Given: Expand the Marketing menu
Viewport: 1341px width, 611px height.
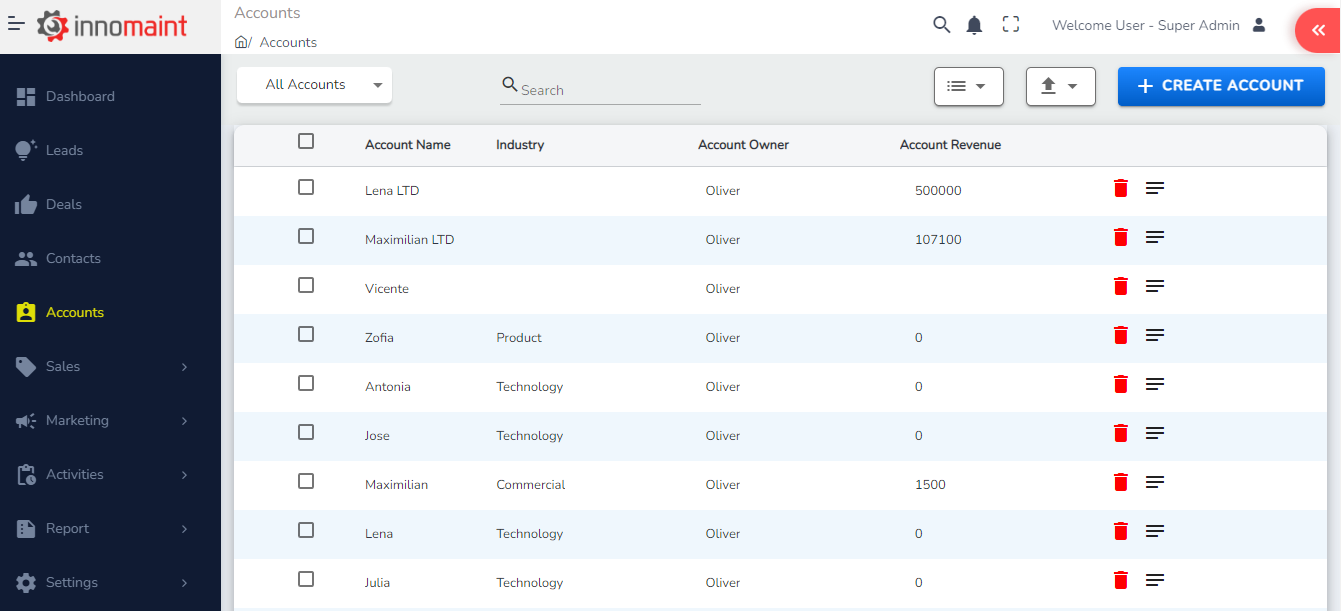Looking at the screenshot, I should [x=110, y=420].
